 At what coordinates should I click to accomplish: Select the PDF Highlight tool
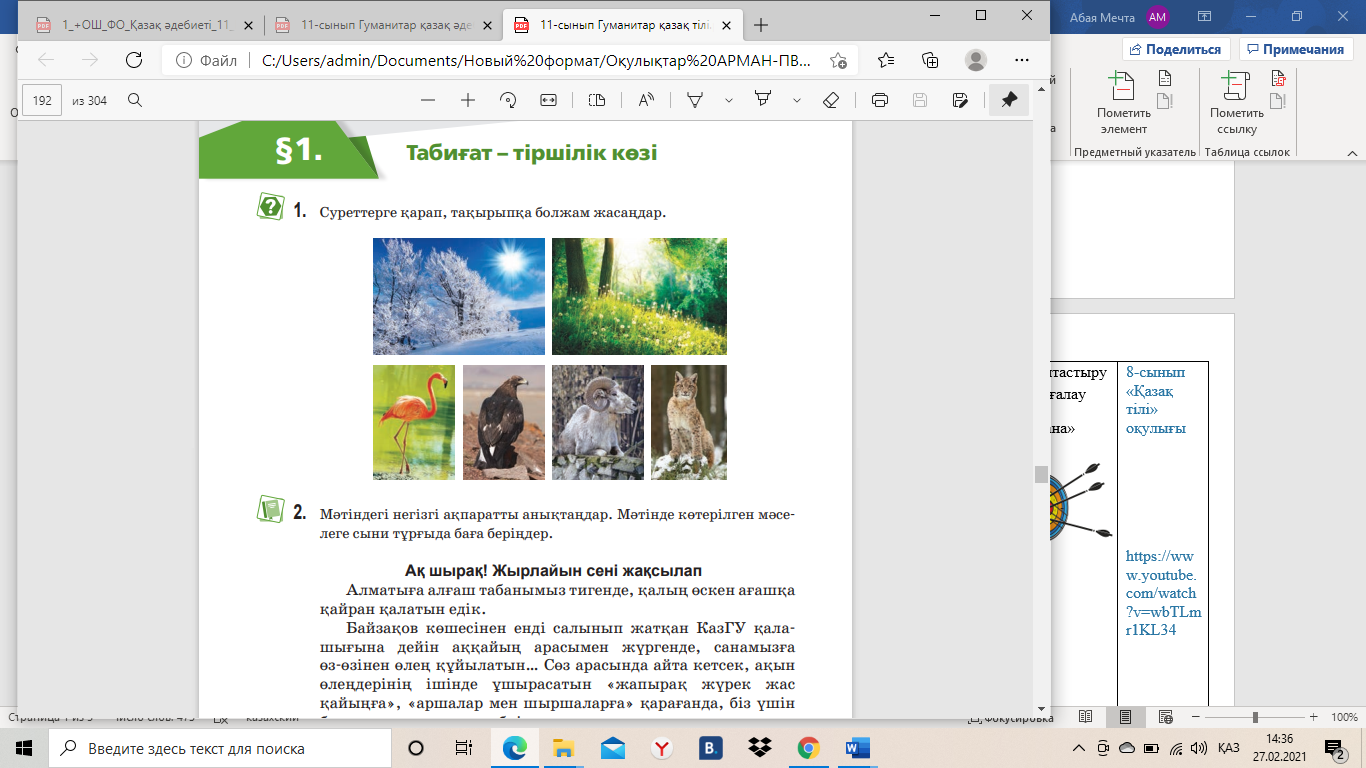763,100
